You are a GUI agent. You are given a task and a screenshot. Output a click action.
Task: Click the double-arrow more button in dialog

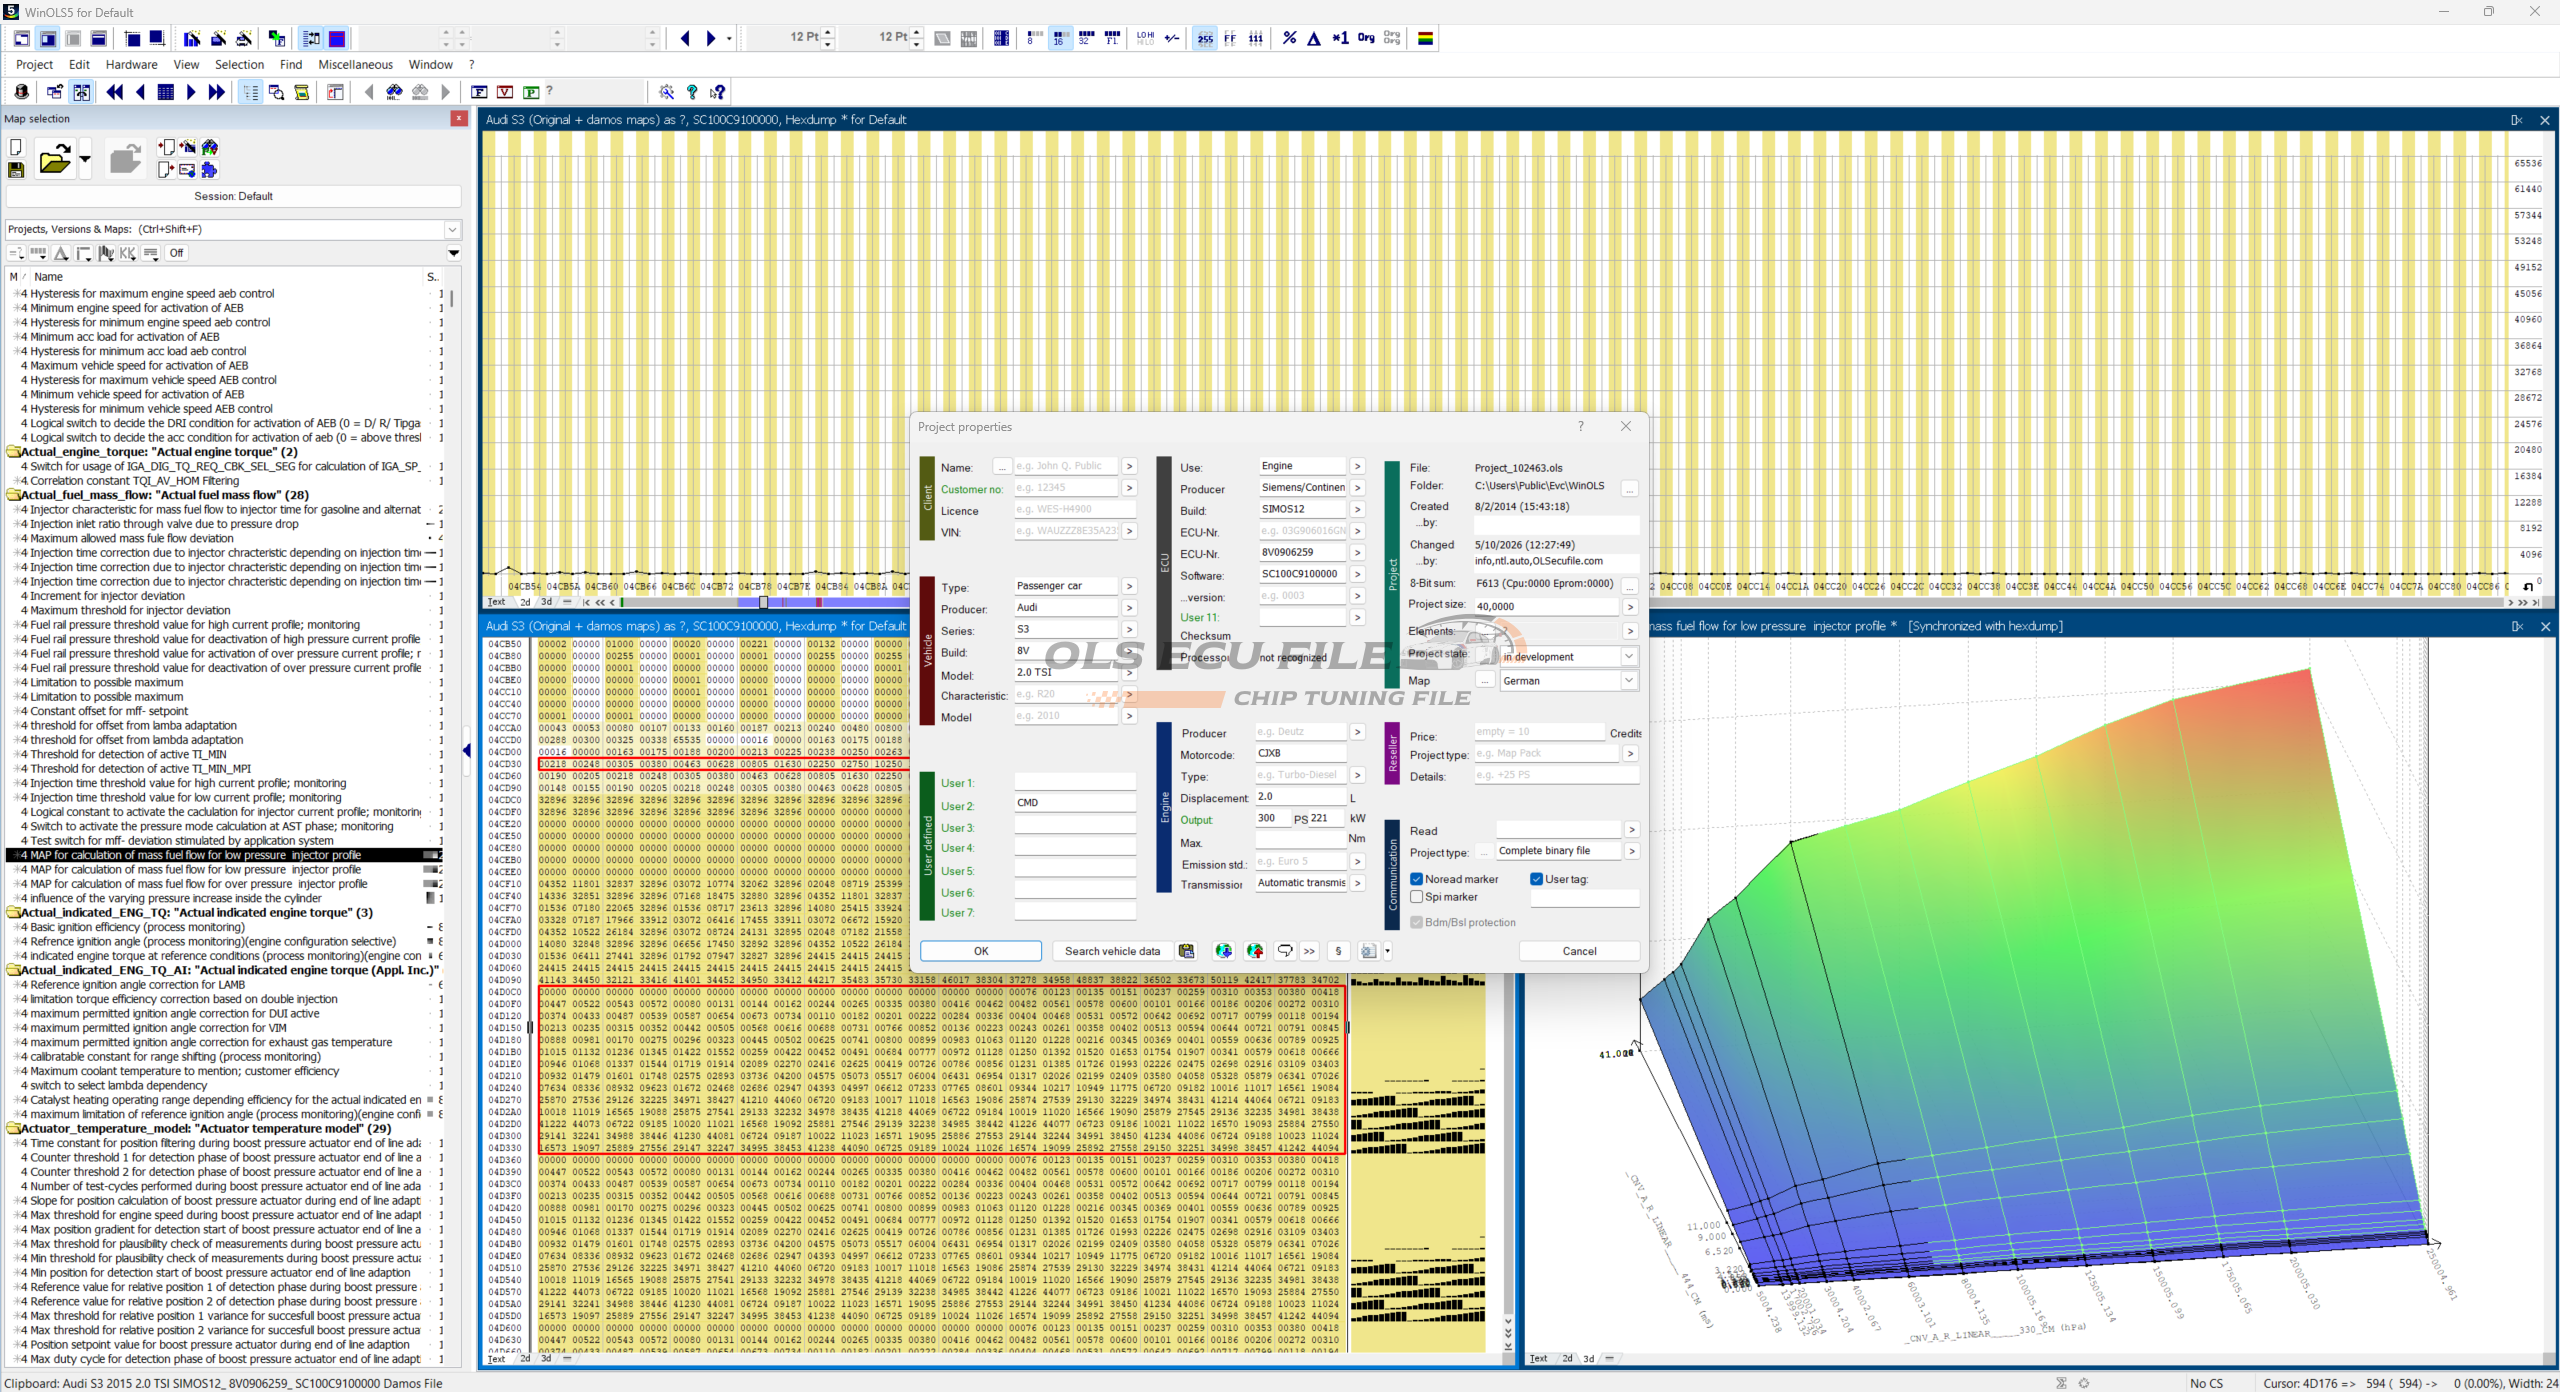pyautogui.click(x=1309, y=951)
